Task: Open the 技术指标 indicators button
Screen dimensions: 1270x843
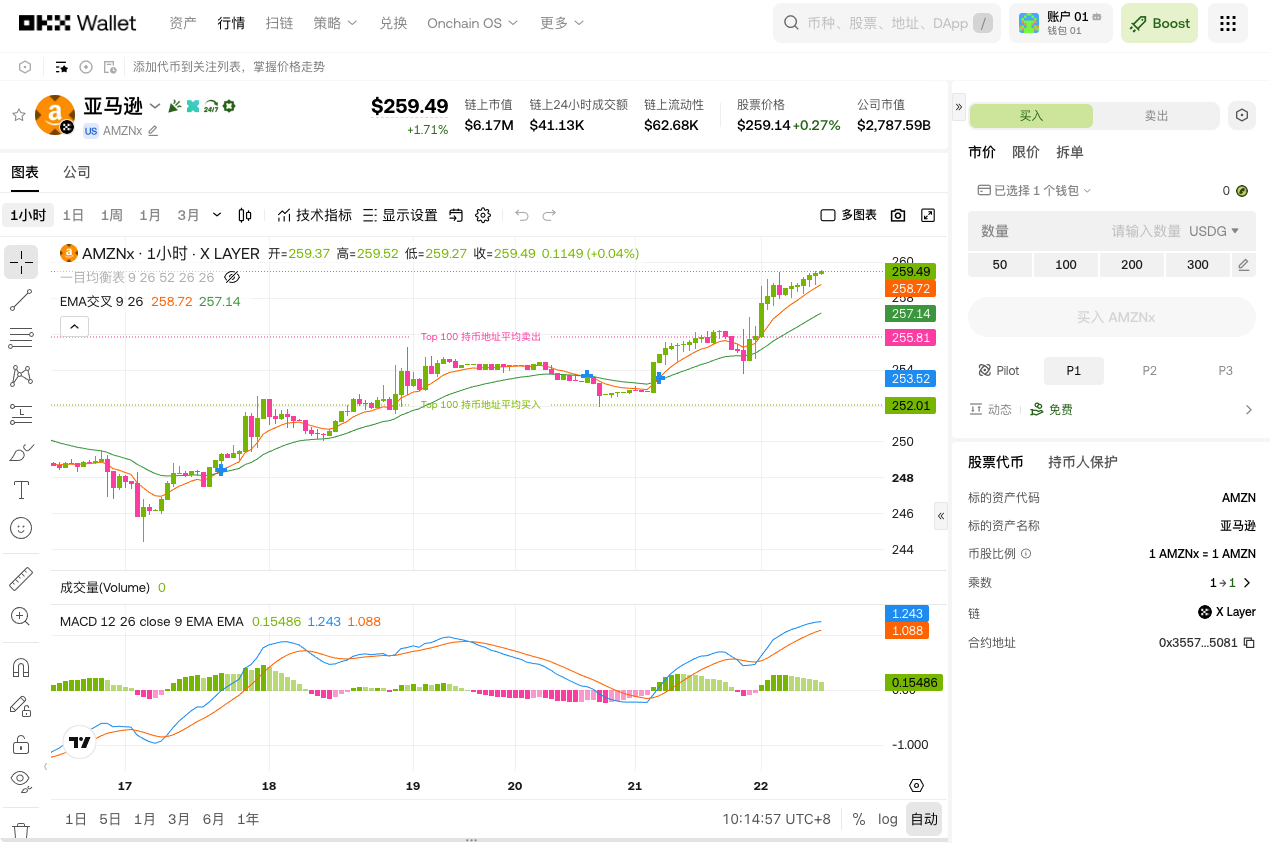Action: 314,215
